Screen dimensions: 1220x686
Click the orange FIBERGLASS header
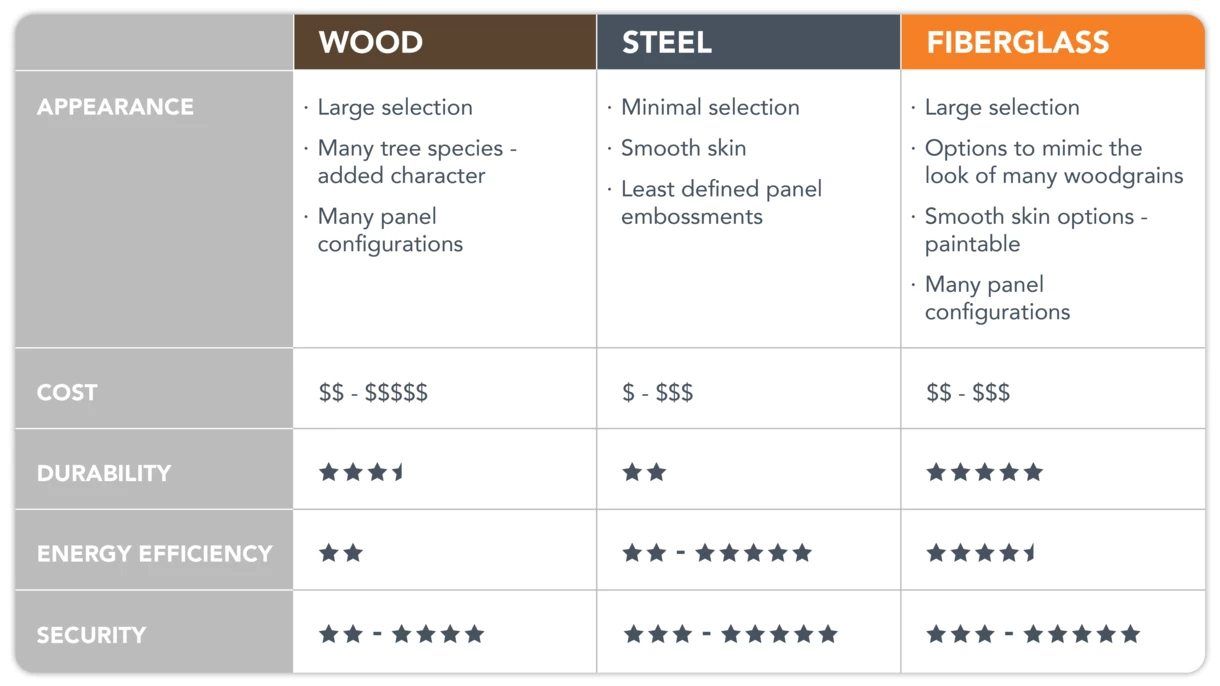point(1053,42)
